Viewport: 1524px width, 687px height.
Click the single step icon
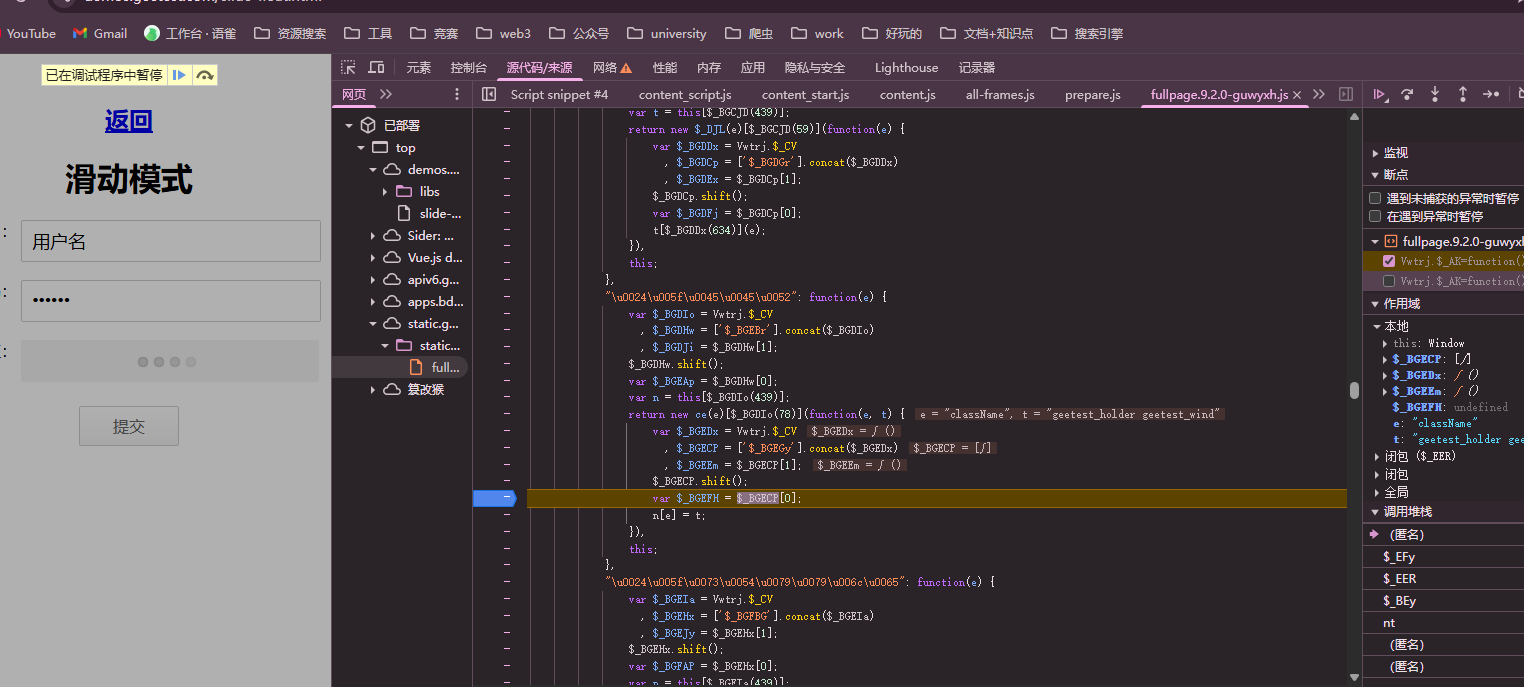(x=1491, y=94)
